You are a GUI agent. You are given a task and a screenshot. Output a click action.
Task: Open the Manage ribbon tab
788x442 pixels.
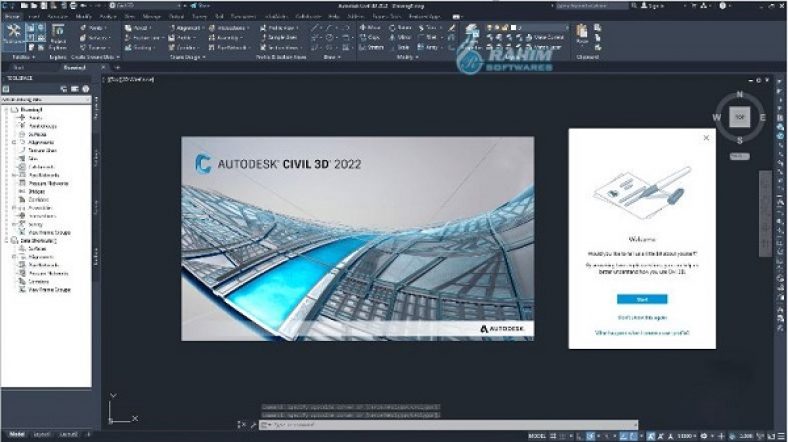click(151, 17)
